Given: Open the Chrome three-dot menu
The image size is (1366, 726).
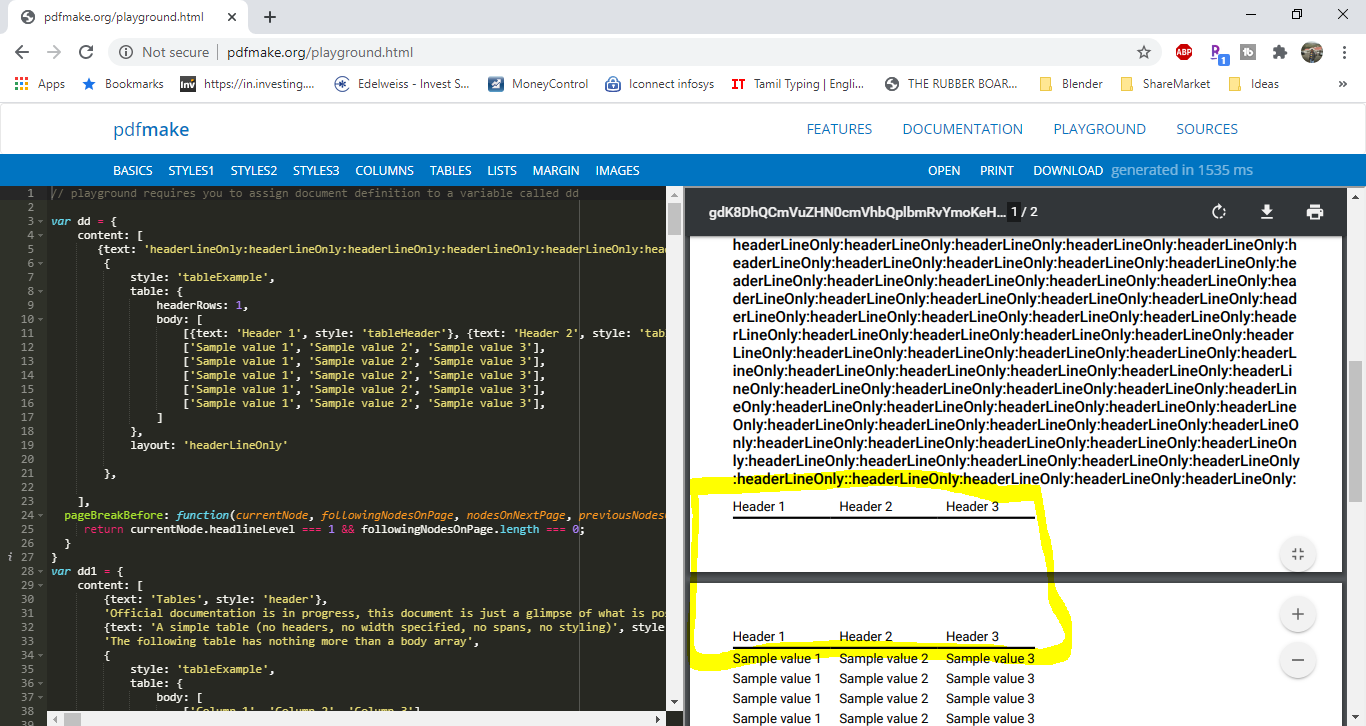Looking at the screenshot, I should (1343, 52).
